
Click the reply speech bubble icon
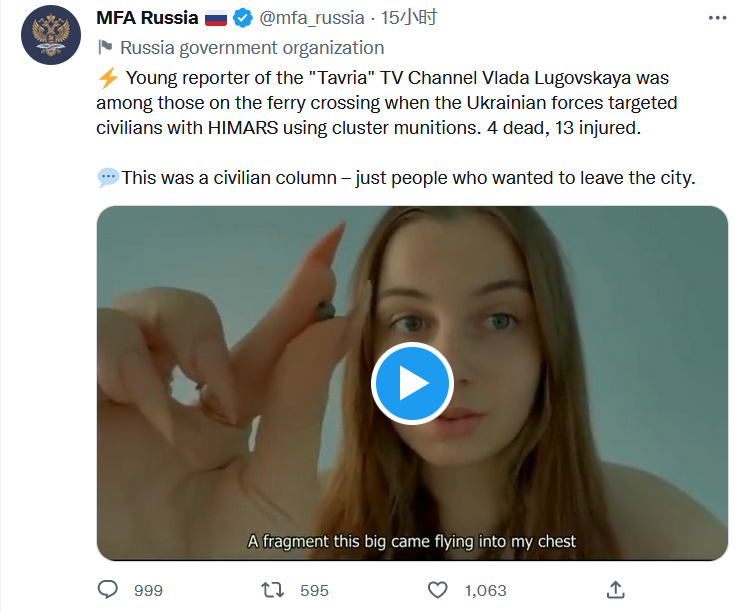(x=108, y=590)
